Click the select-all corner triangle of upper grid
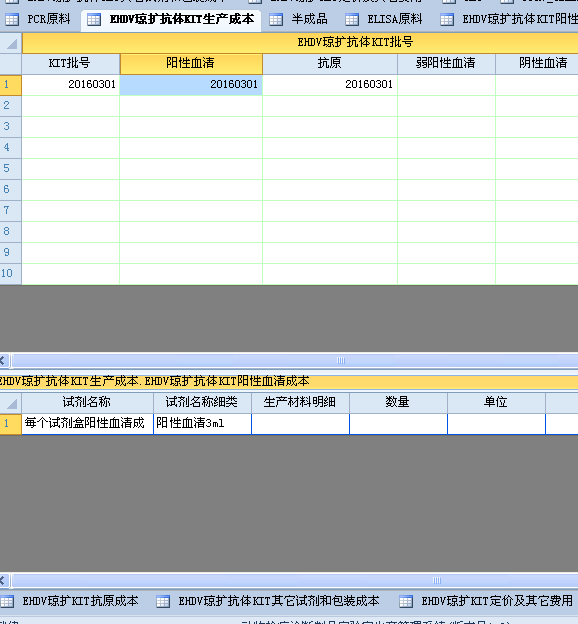Viewport: 578px width, 624px height. tap(12, 43)
